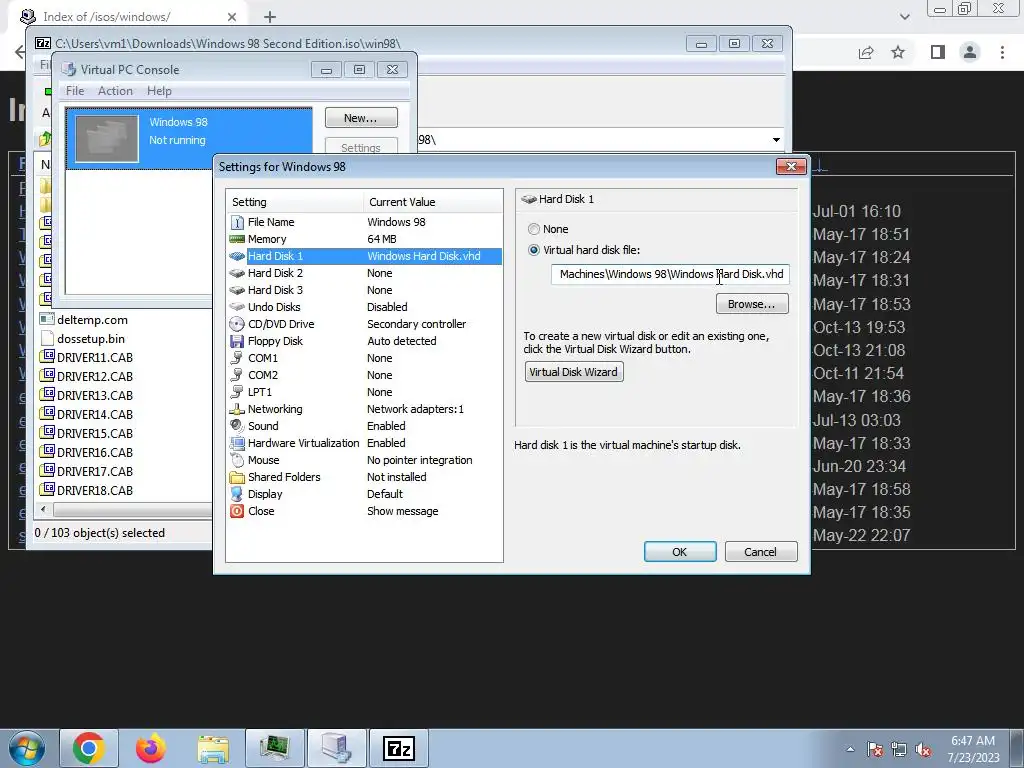The height and width of the screenshot is (768, 1024).
Task: Click the taskbar clock showing 6:47 AM
Action: pos(973,749)
